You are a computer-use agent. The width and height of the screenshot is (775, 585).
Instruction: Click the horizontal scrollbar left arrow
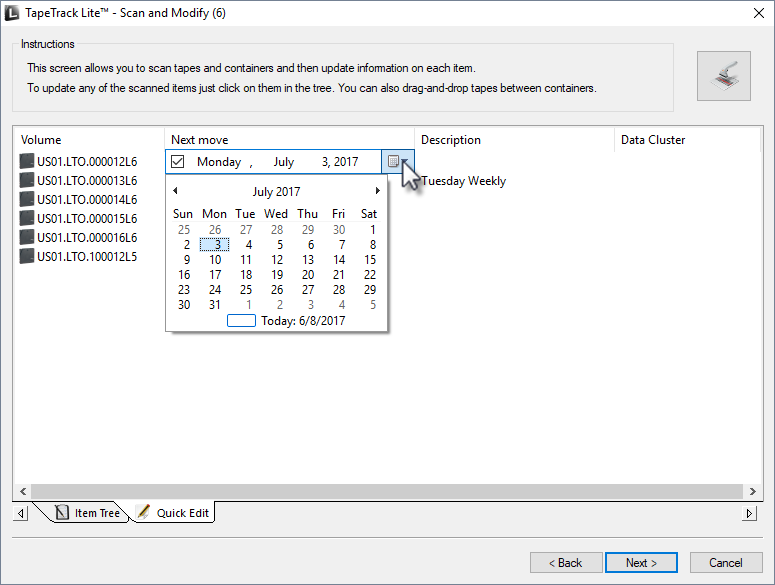pyautogui.click(x=23, y=491)
